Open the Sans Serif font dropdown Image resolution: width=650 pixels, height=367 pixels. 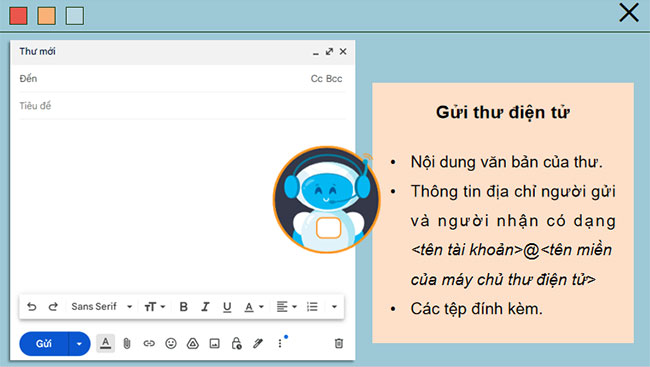click(x=102, y=306)
